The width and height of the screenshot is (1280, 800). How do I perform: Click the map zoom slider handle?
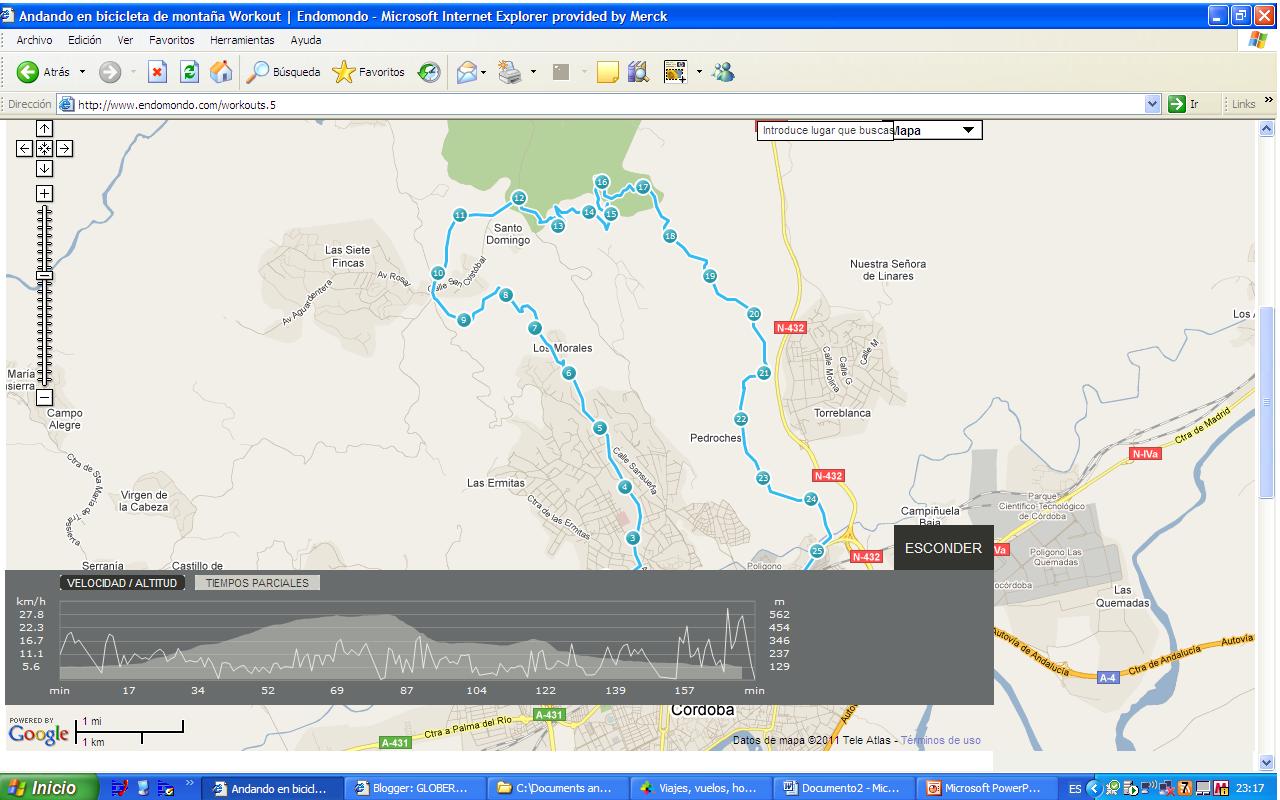[44, 275]
